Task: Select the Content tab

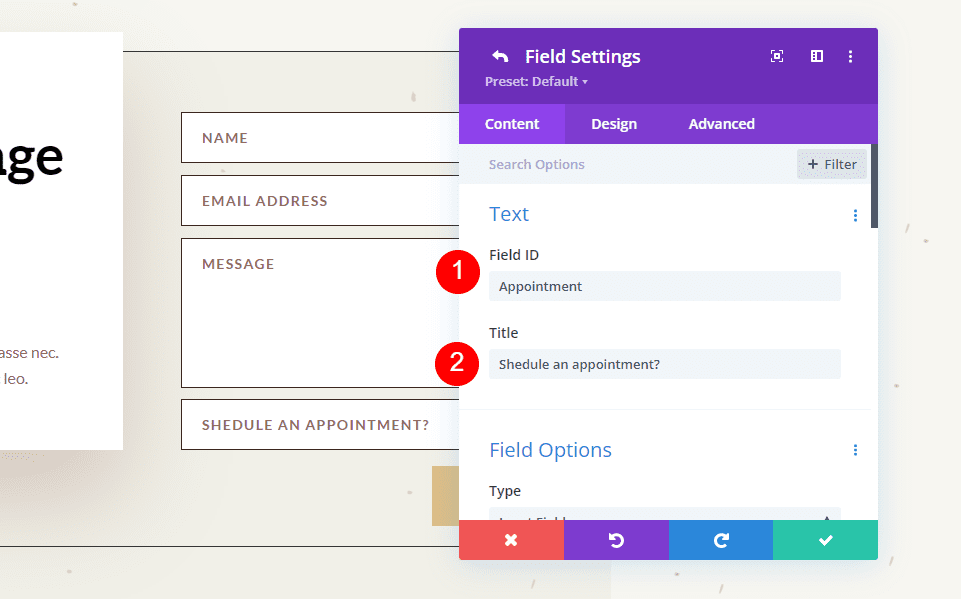Action: click(x=512, y=123)
